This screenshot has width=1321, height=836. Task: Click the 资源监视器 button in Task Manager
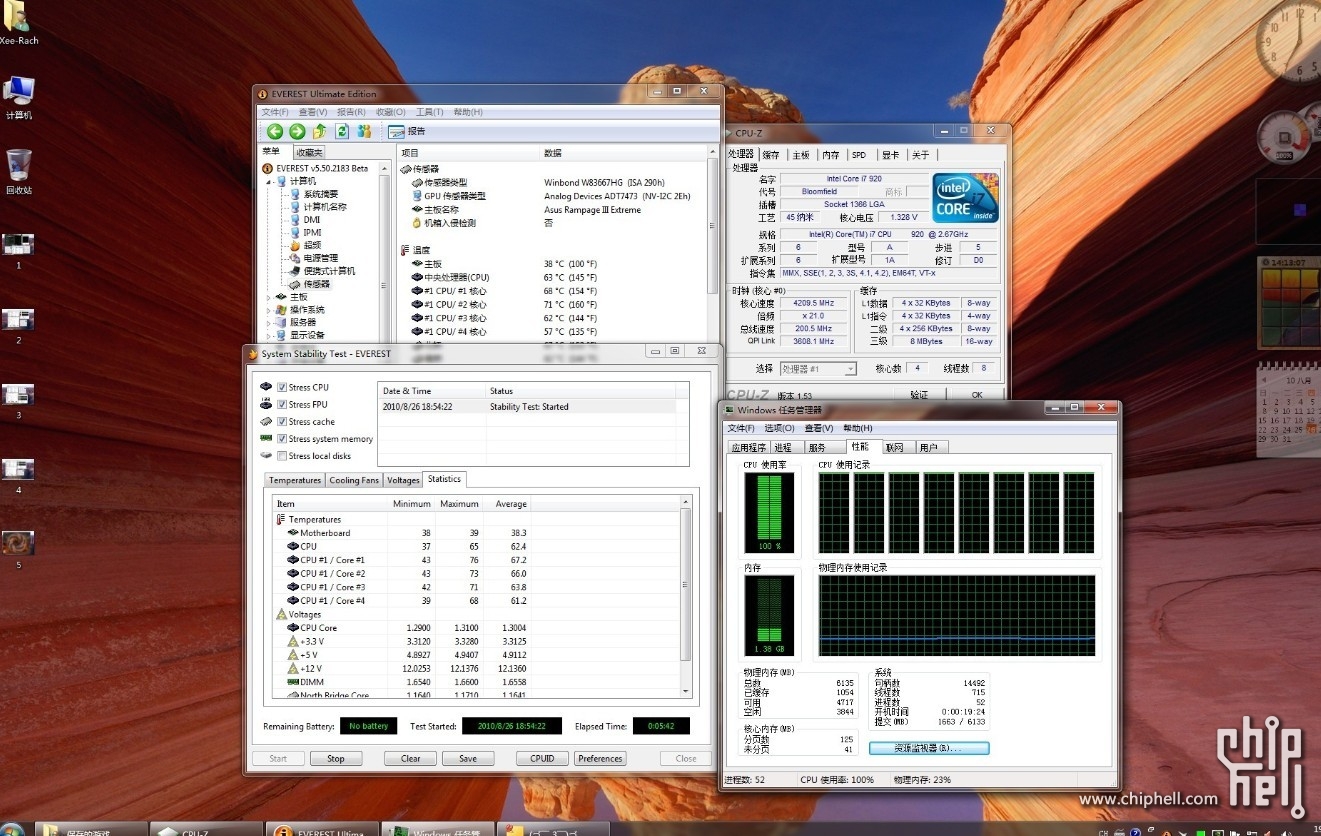(928, 748)
